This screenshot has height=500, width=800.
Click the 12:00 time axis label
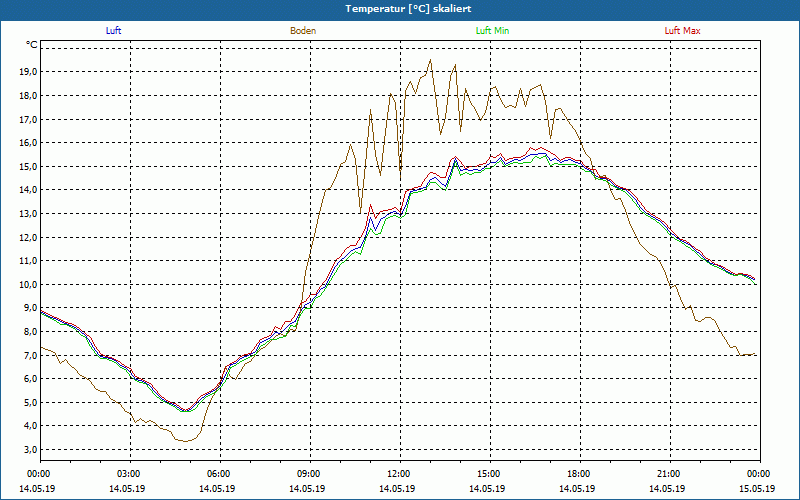399,474
